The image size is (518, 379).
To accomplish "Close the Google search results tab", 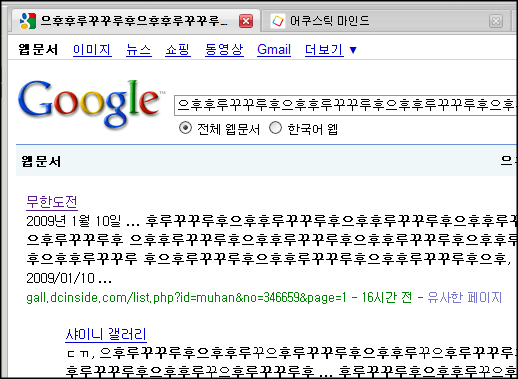I will click(x=246, y=21).
